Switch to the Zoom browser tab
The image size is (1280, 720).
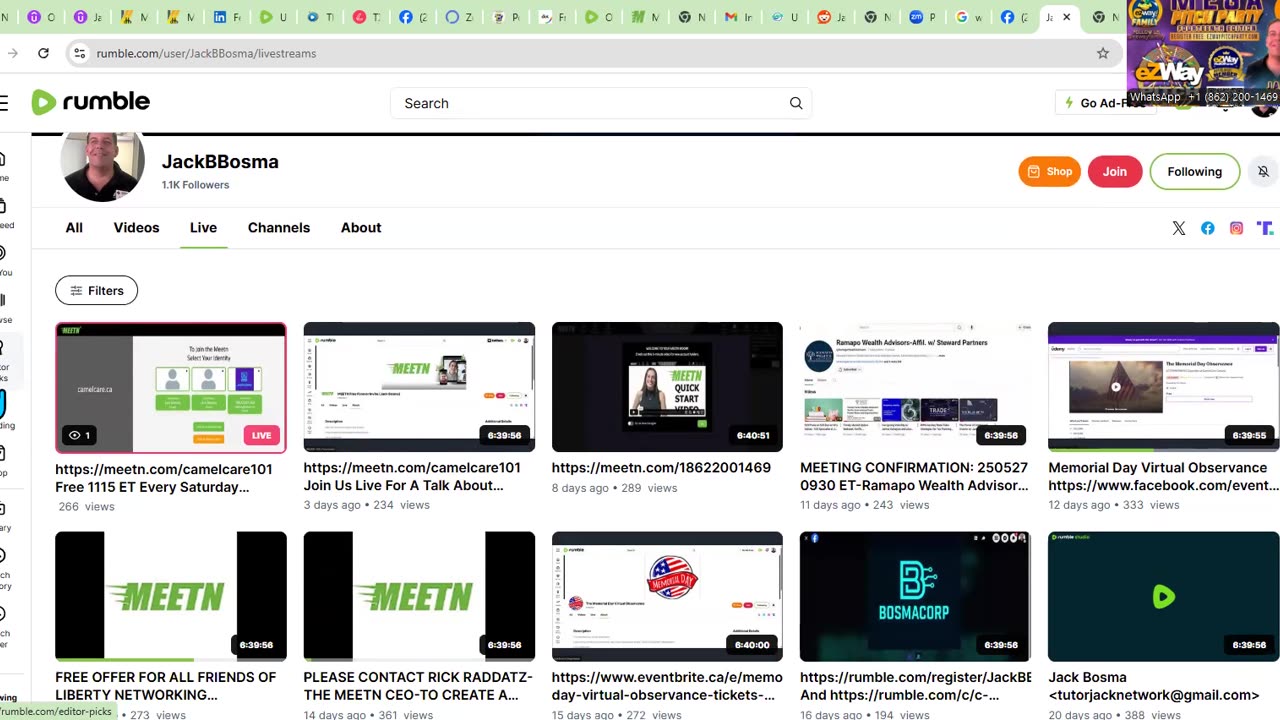pos(916,17)
